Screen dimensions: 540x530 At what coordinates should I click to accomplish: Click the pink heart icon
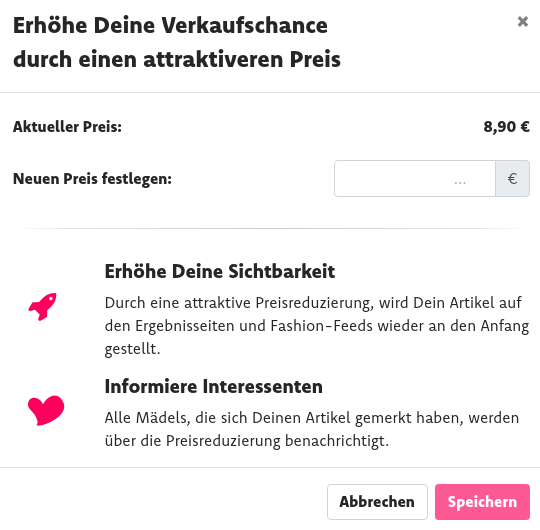46,410
